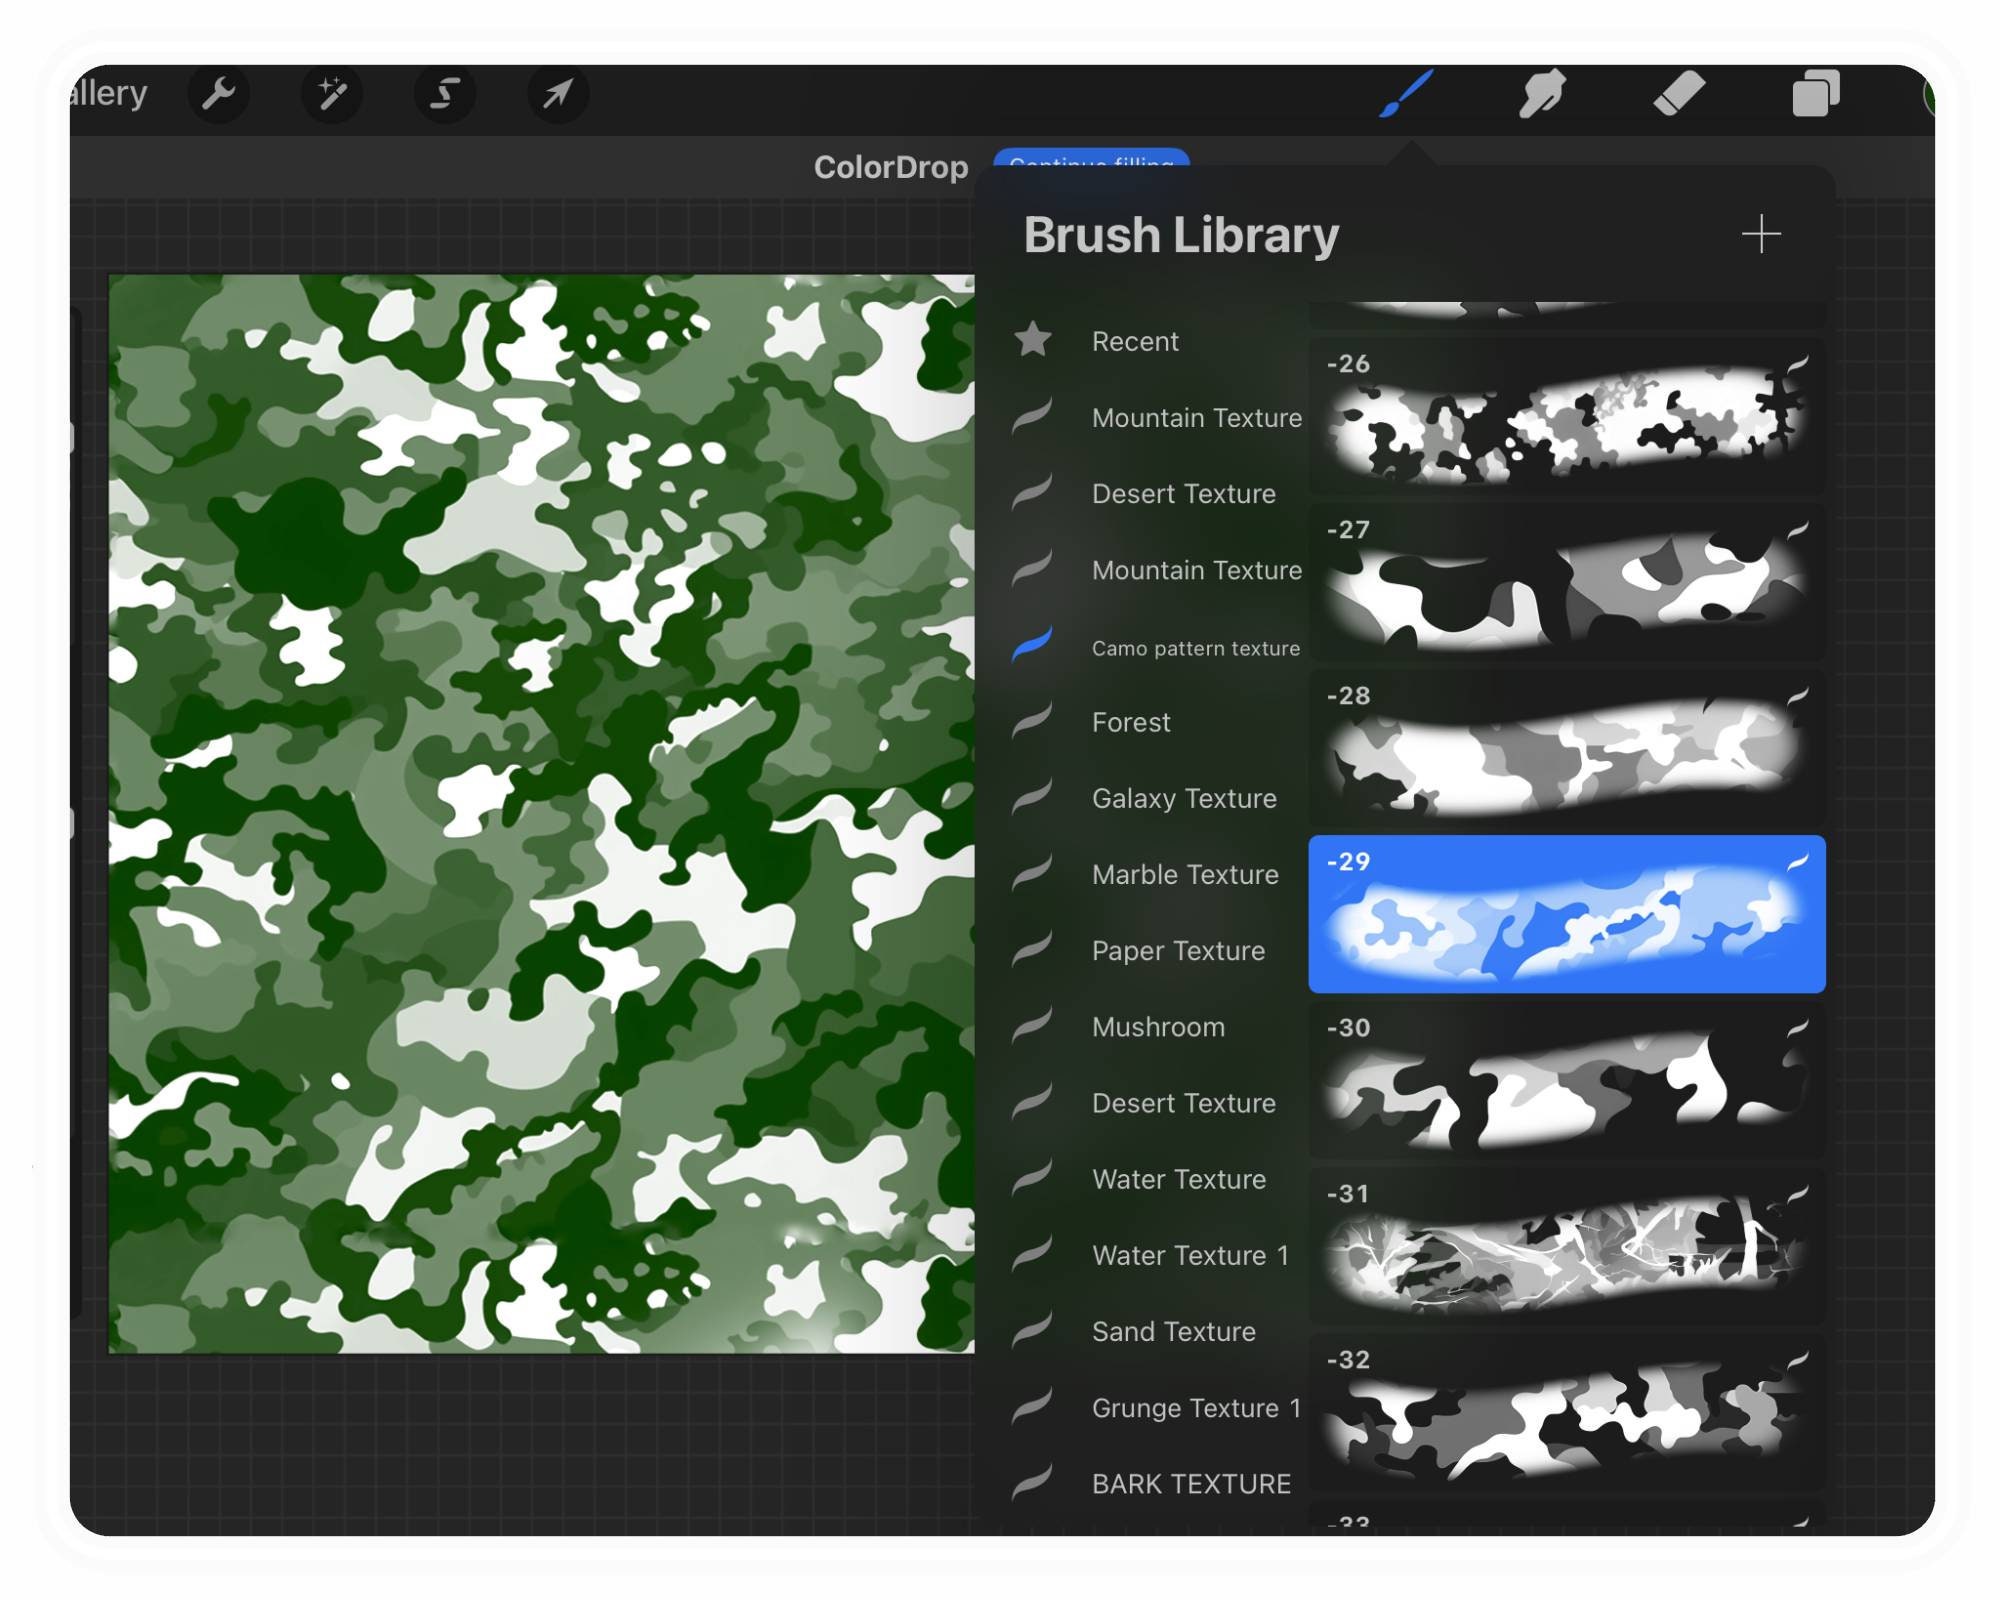Select the Eraser tool
This screenshot has height=1600, width=2000.
pos(1682,95)
